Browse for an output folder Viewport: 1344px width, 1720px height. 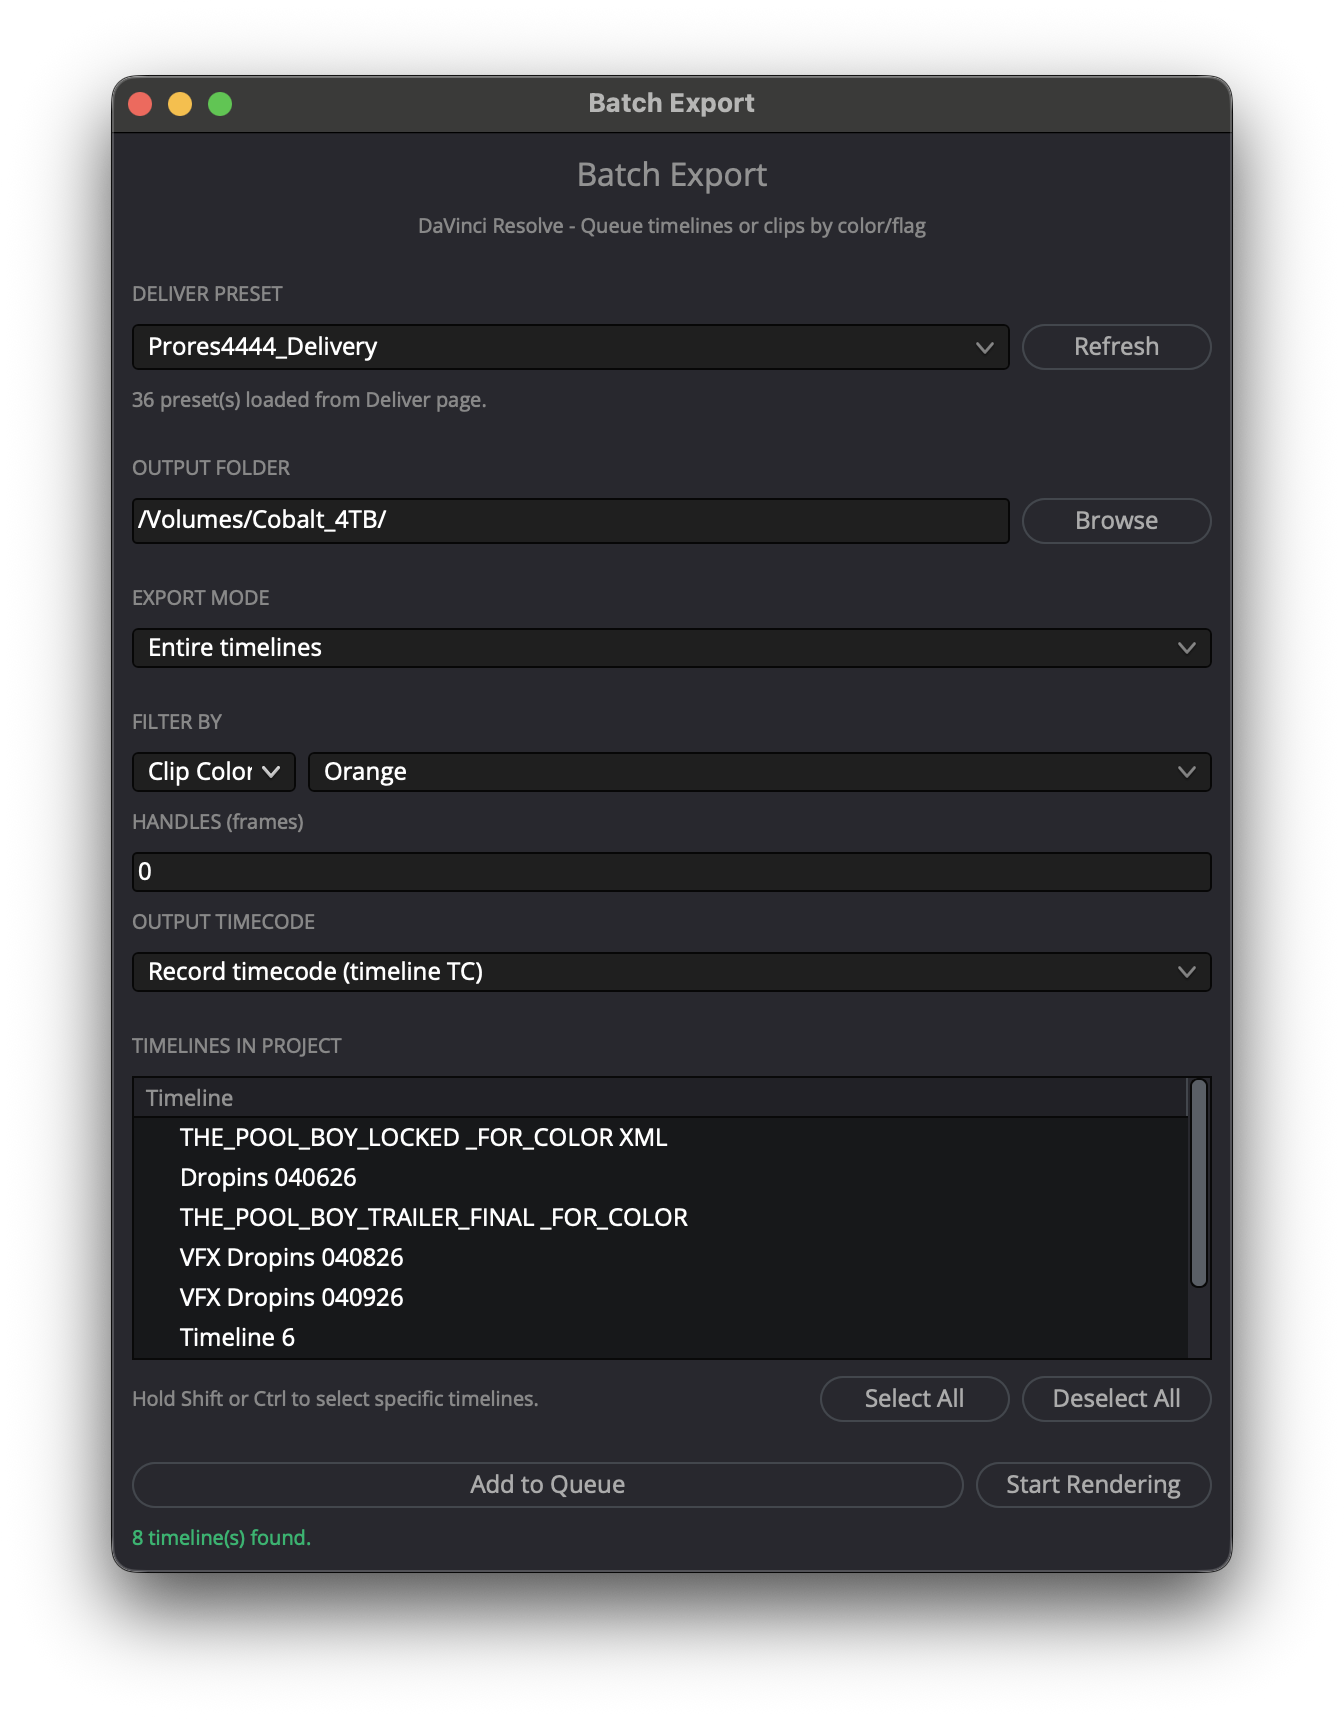(1116, 521)
